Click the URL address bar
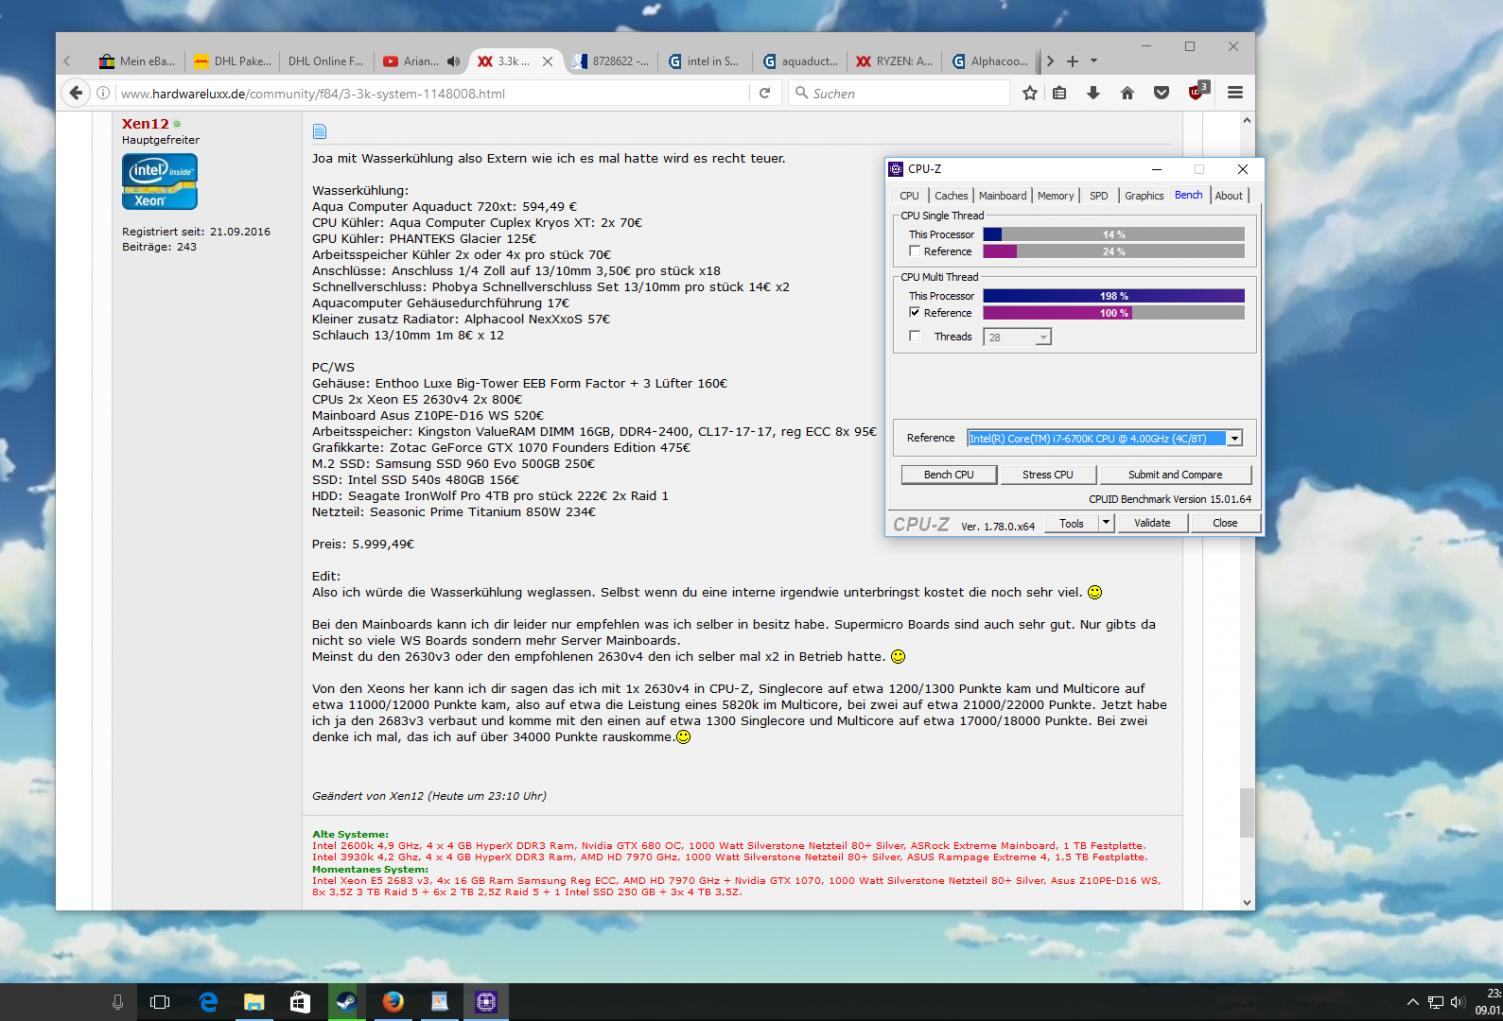The image size is (1503, 1021). click(x=432, y=93)
